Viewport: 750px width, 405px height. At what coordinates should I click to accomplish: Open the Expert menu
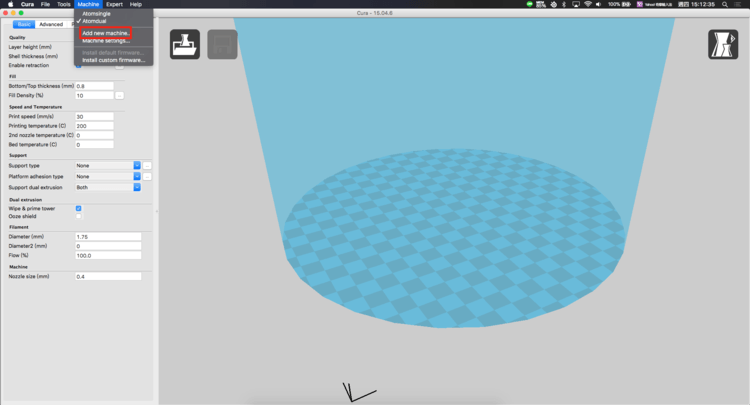tap(114, 4)
